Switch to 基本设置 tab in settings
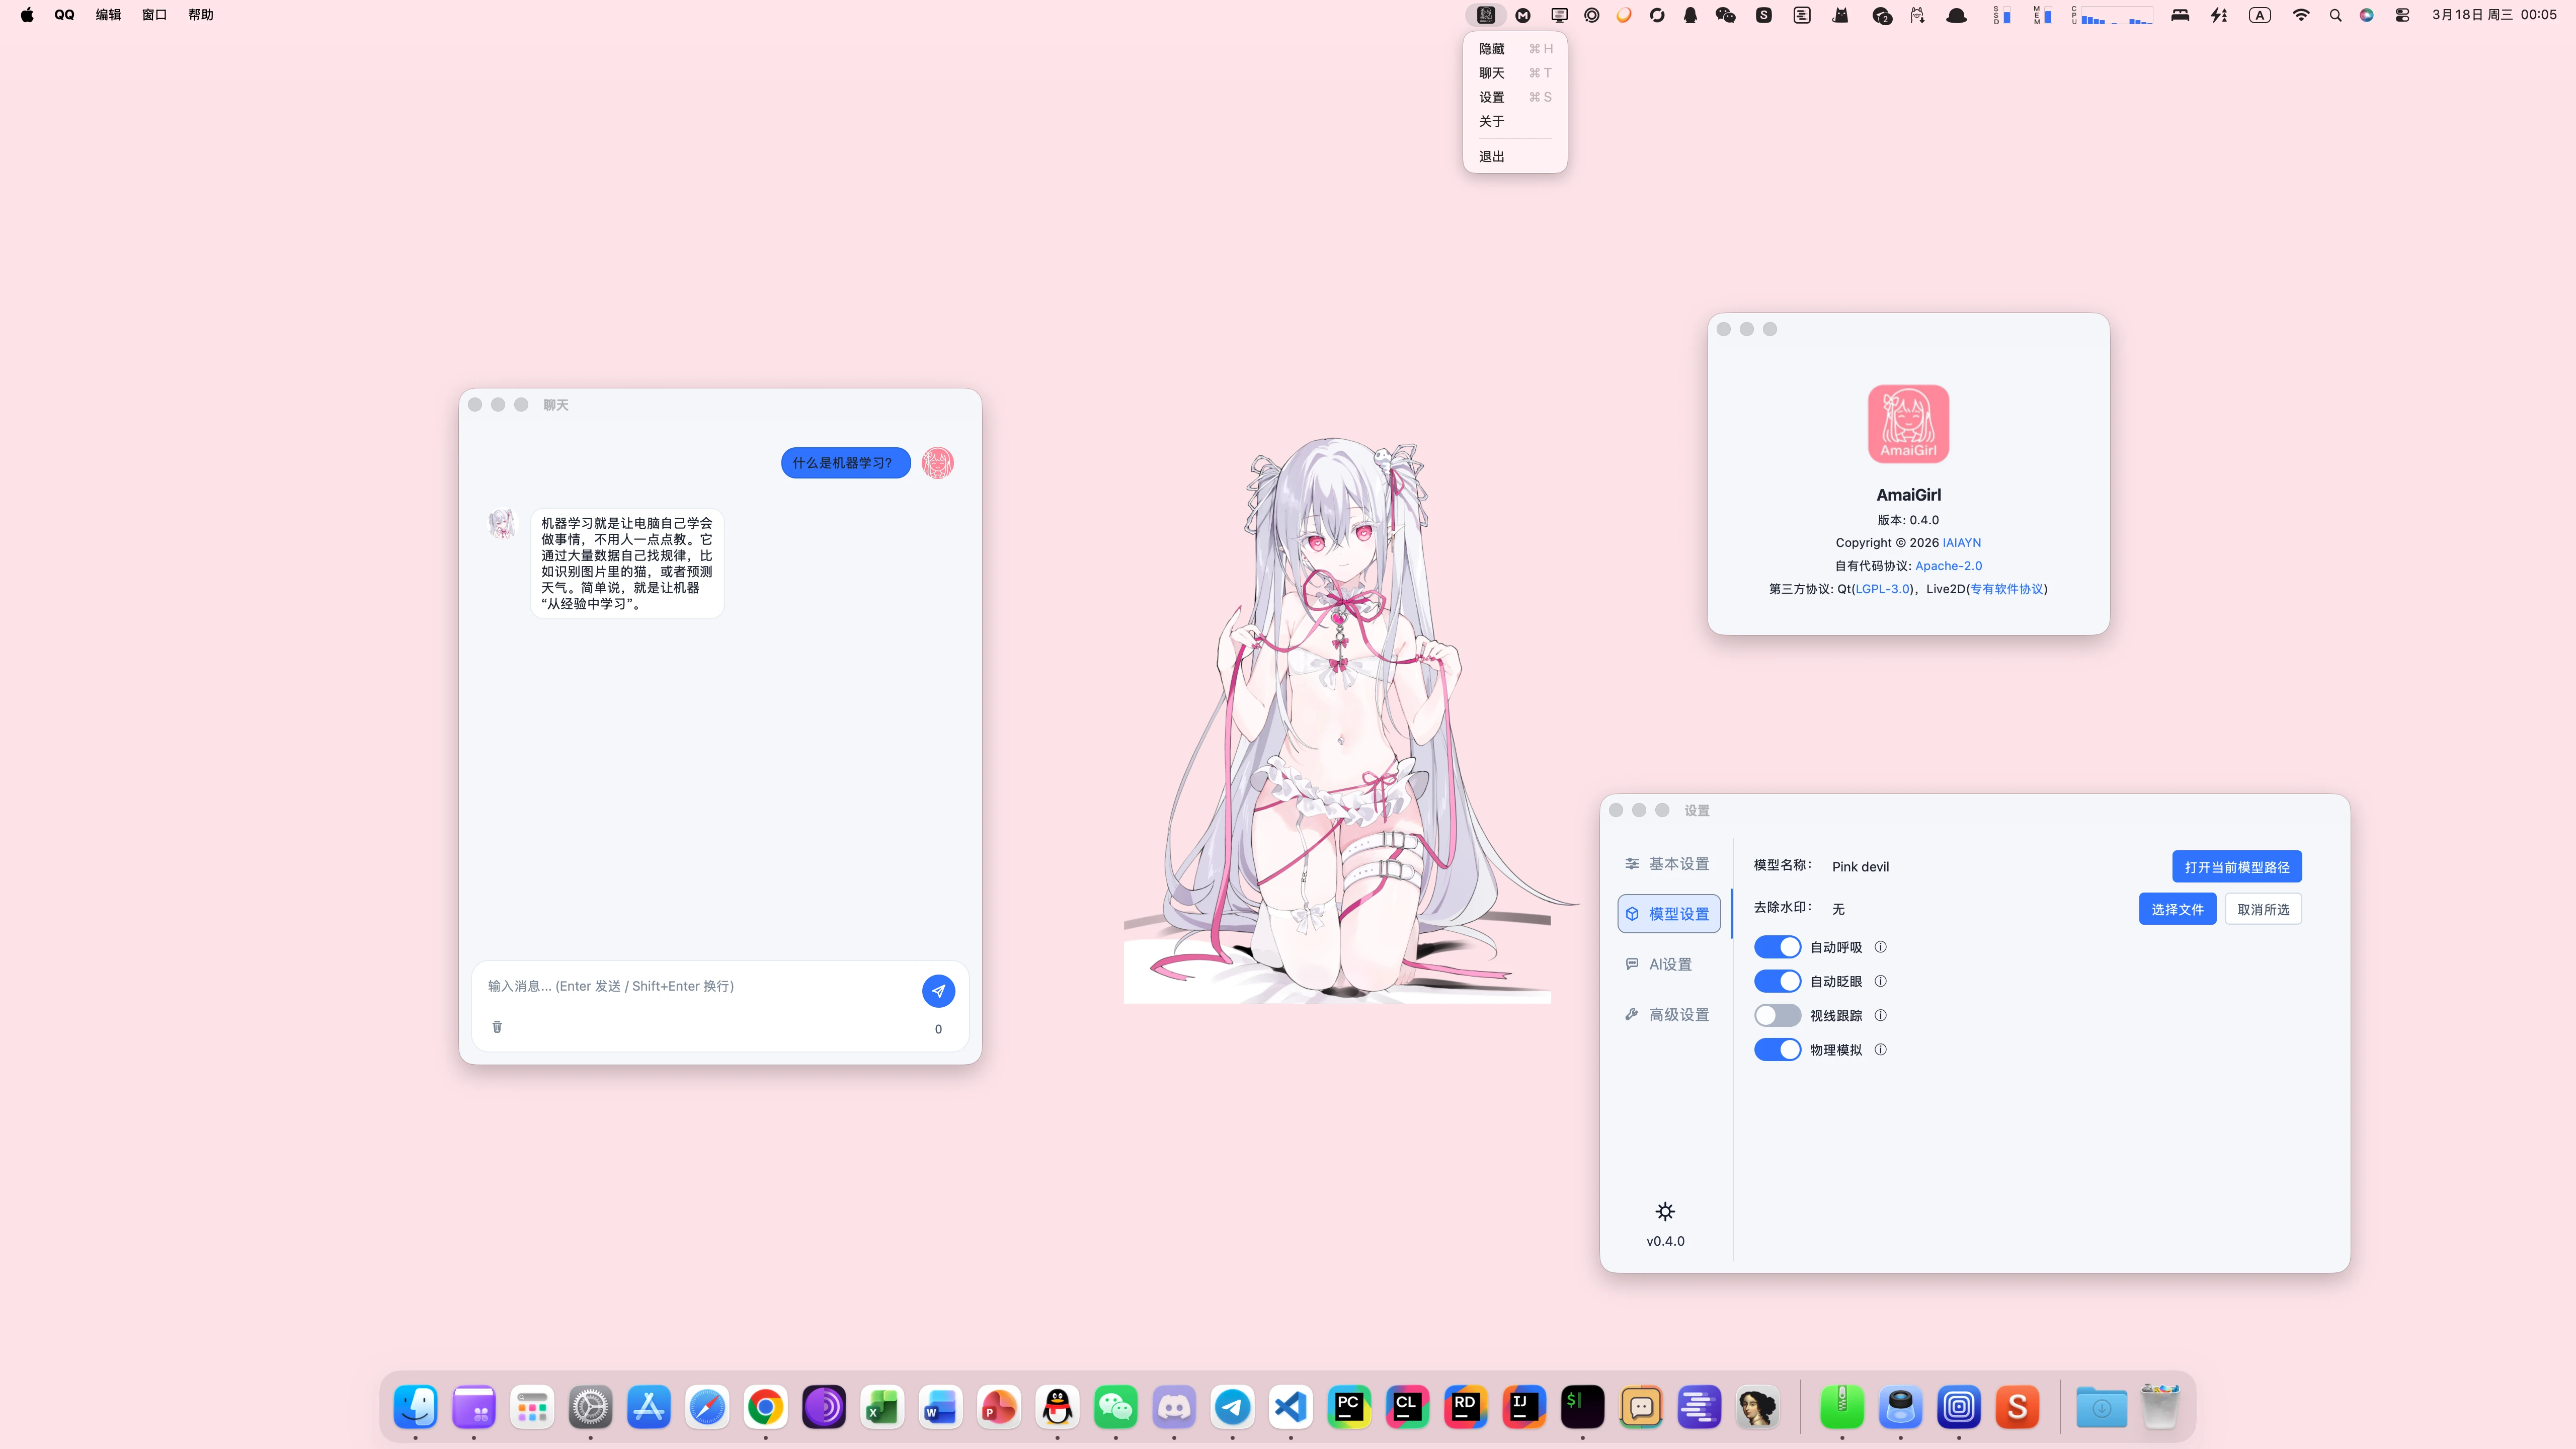Viewport: 2576px width, 1449px height. [1668, 863]
